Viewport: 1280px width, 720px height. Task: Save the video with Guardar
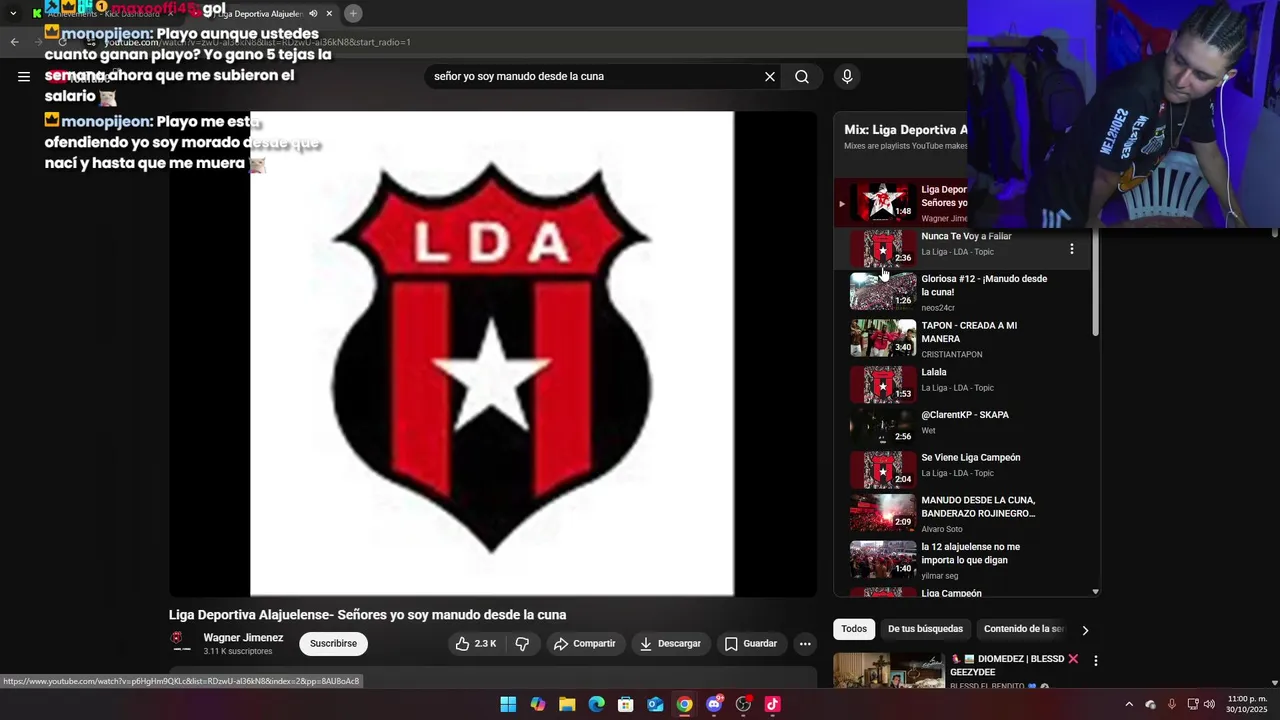pyautogui.click(x=751, y=644)
